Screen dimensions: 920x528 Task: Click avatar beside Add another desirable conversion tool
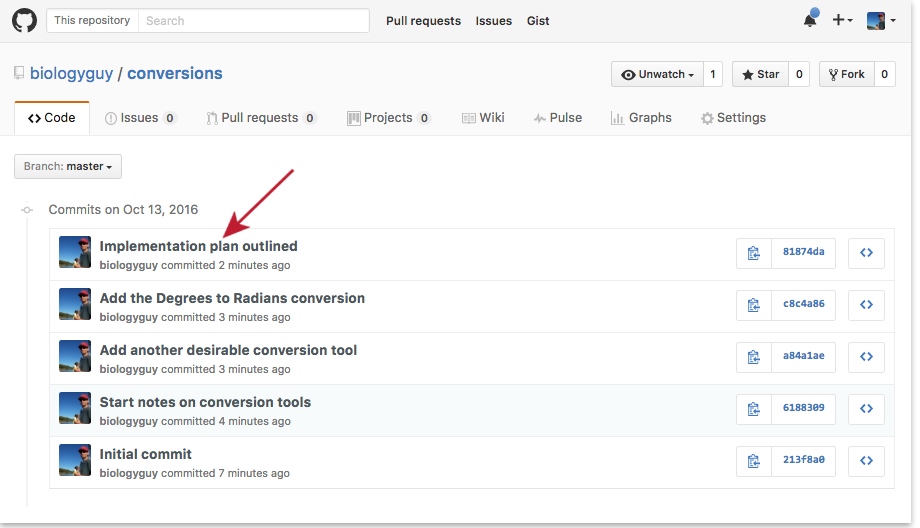click(x=75, y=356)
